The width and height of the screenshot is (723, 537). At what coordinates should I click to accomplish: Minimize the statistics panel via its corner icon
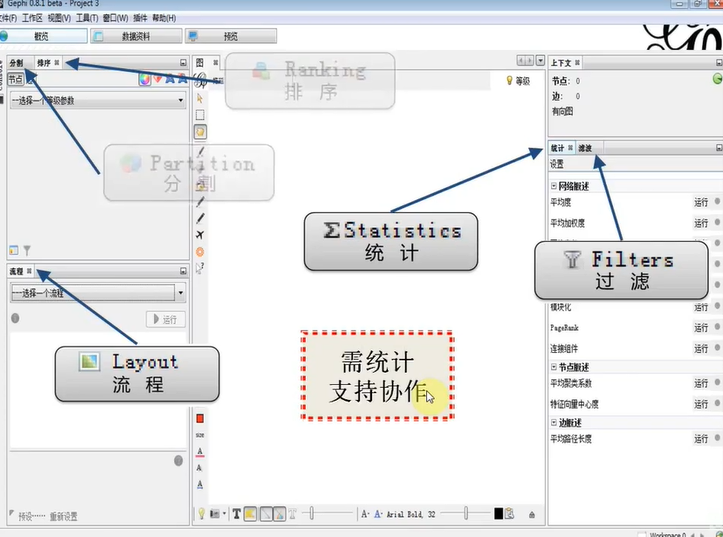coord(719,148)
